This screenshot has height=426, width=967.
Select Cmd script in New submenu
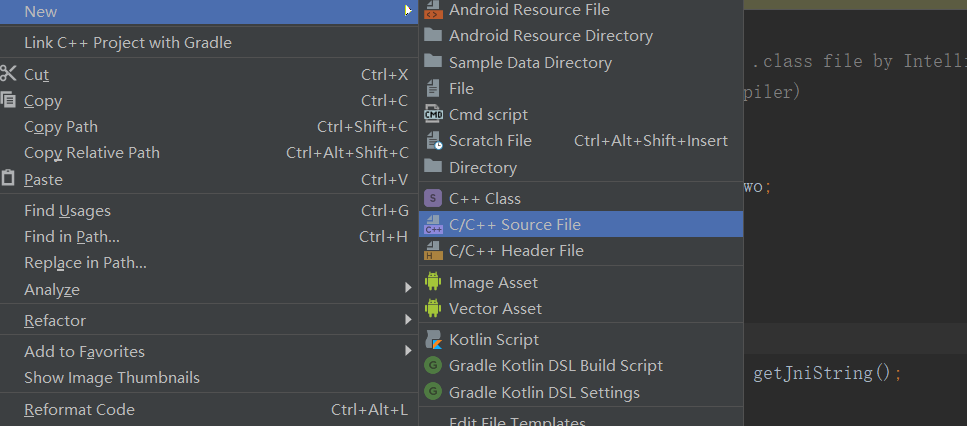pos(581,115)
